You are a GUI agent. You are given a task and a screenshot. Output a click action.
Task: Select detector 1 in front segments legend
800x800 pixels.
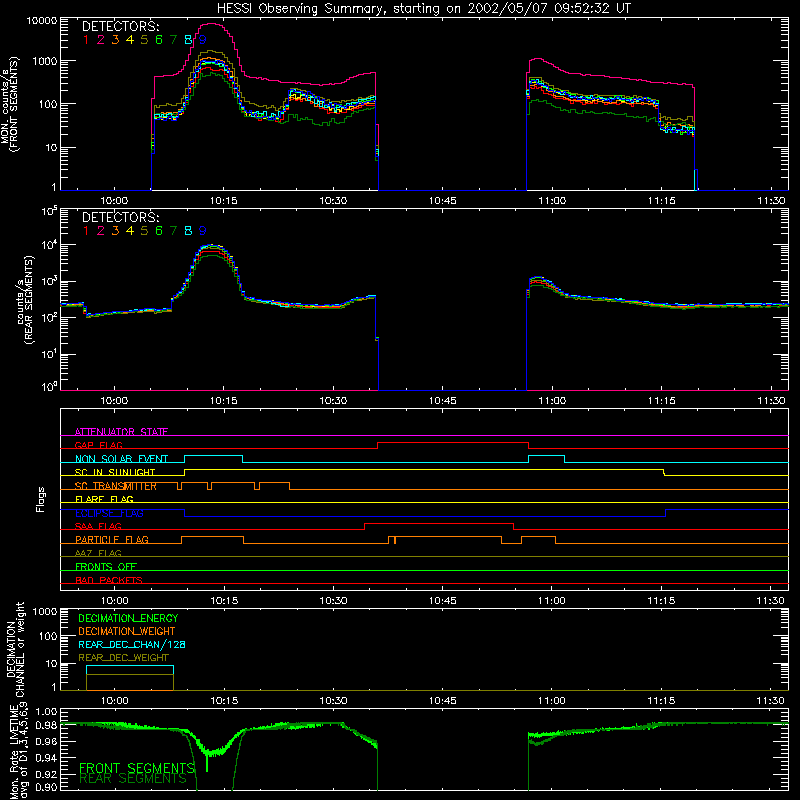pyautogui.click(x=86, y=40)
